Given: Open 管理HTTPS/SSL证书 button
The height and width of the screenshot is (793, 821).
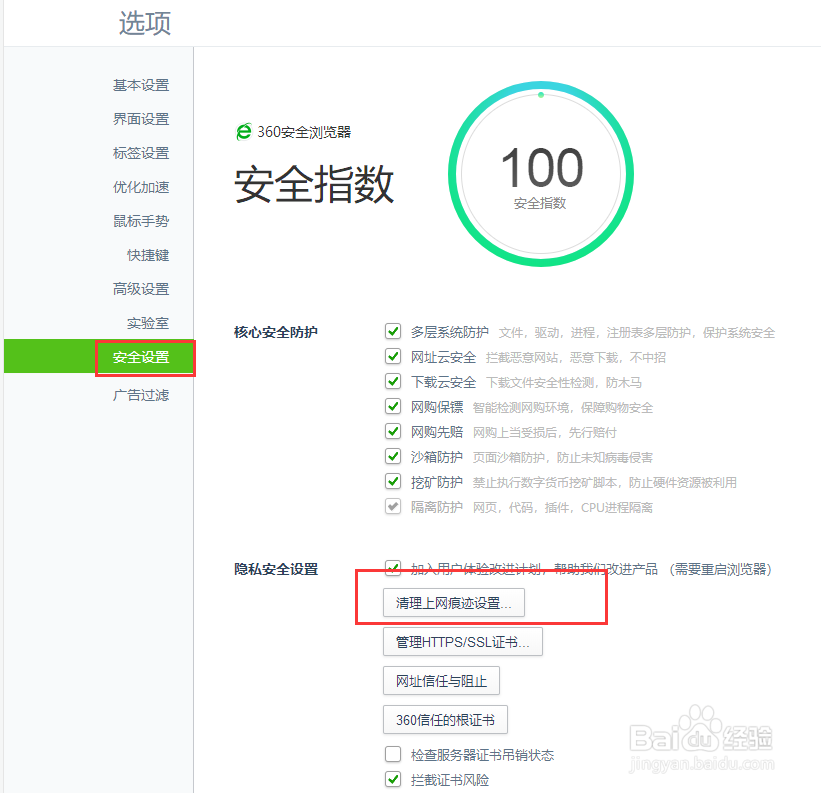Looking at the screenshot, I should click(x=462, y=642).
